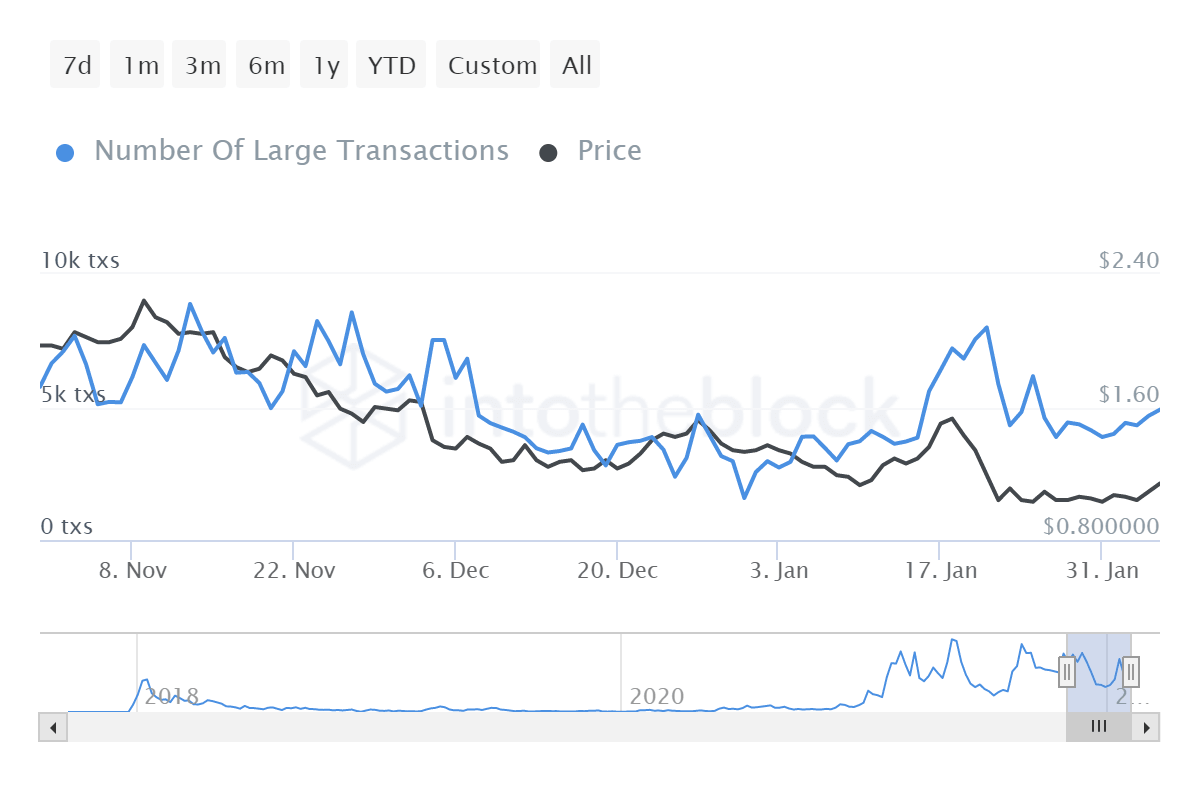Click the pan grip on the bottom scrollbar

(1100, 727)
